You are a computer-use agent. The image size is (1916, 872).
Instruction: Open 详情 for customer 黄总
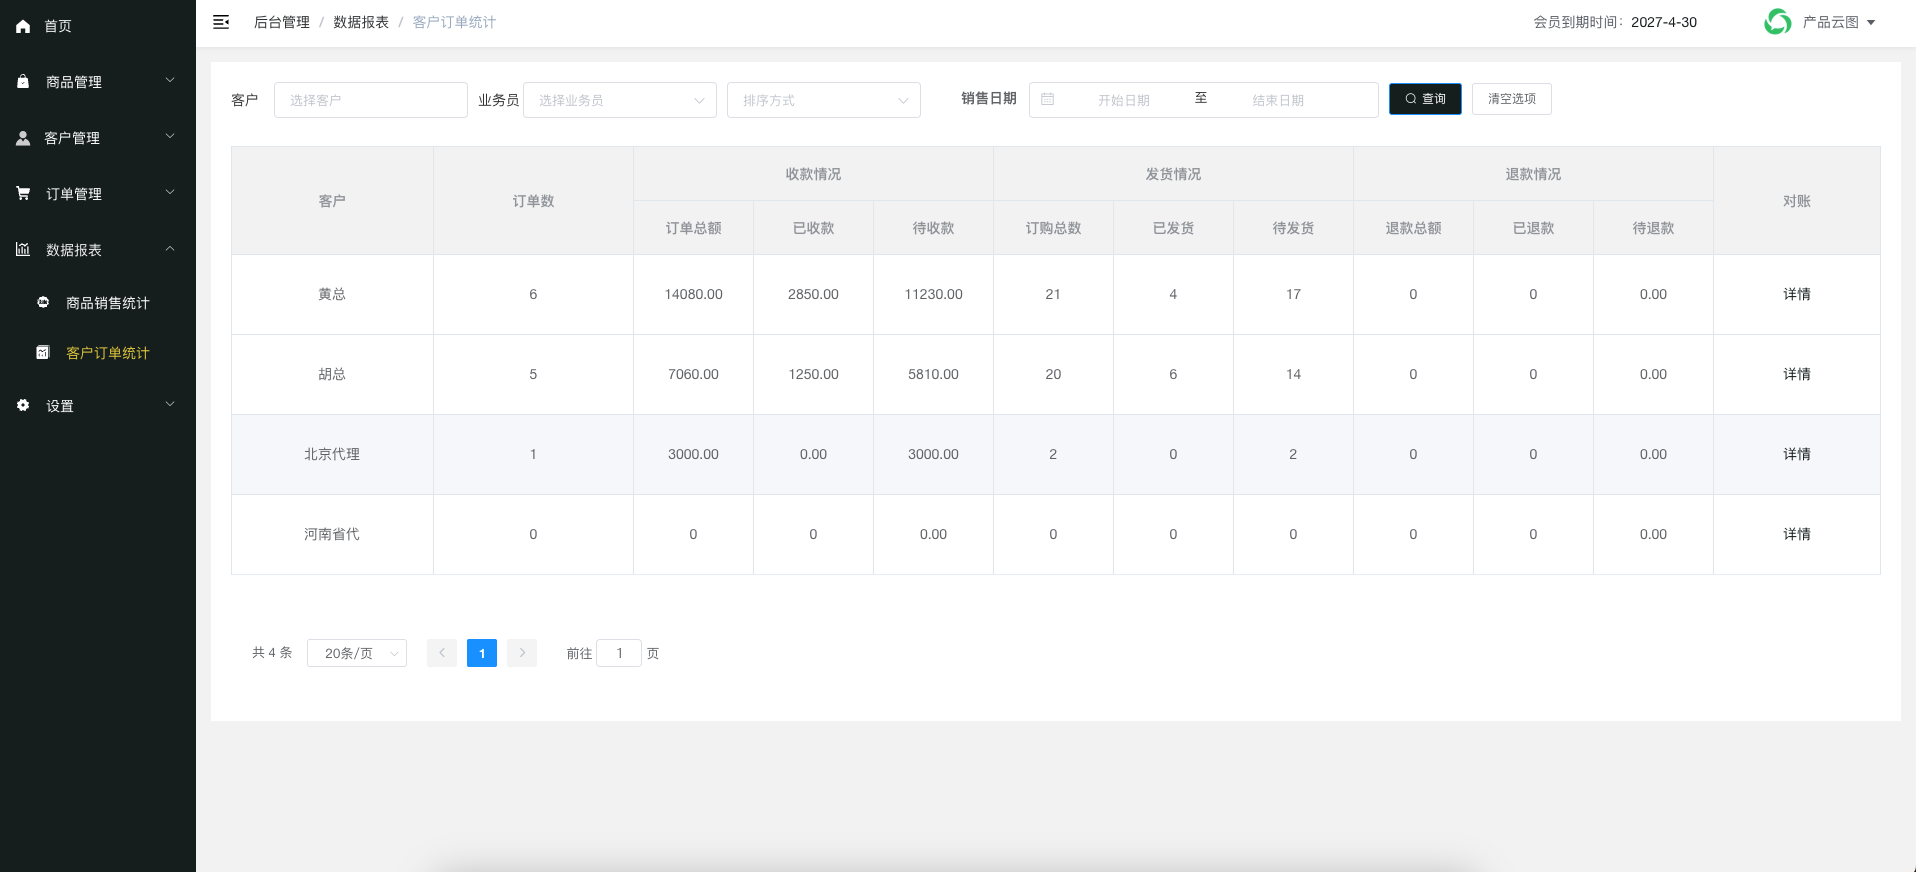pyautogui.click(x=1797, y=294)
